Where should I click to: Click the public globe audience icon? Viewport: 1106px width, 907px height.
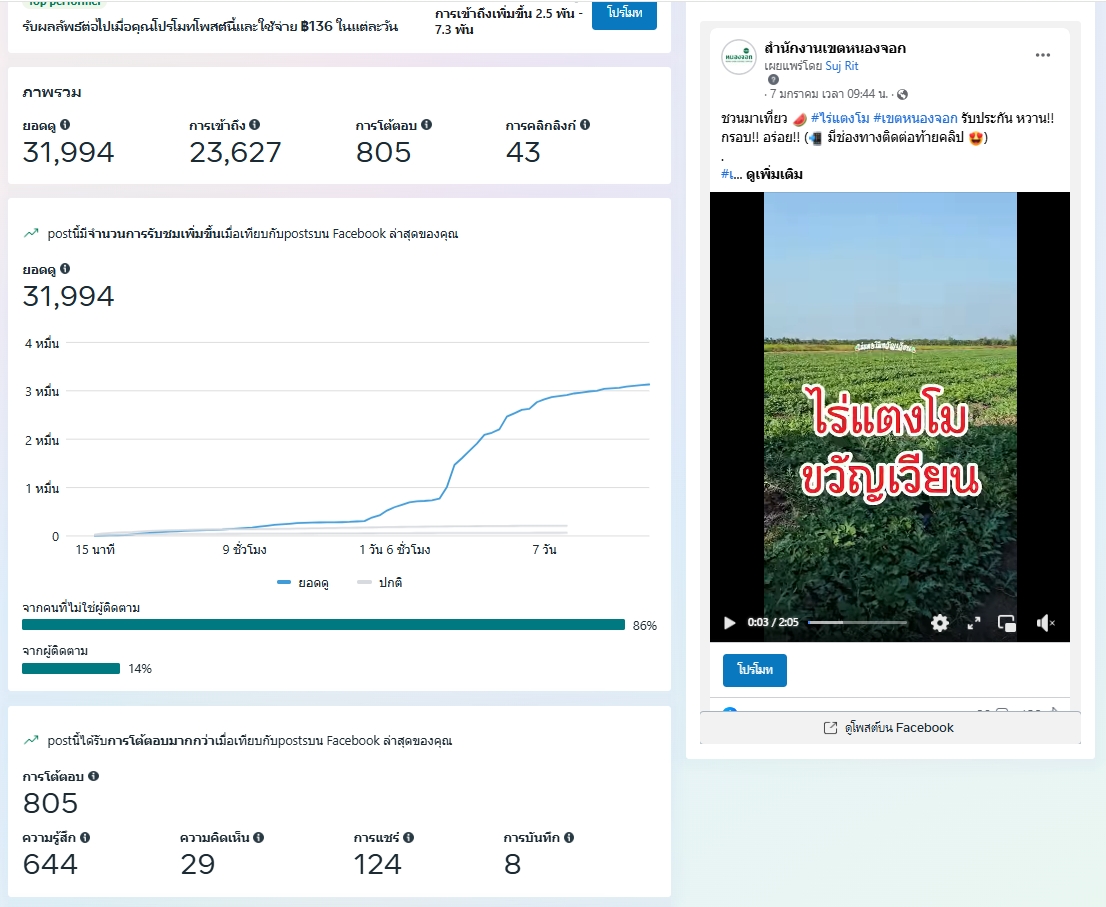[902, 95]
